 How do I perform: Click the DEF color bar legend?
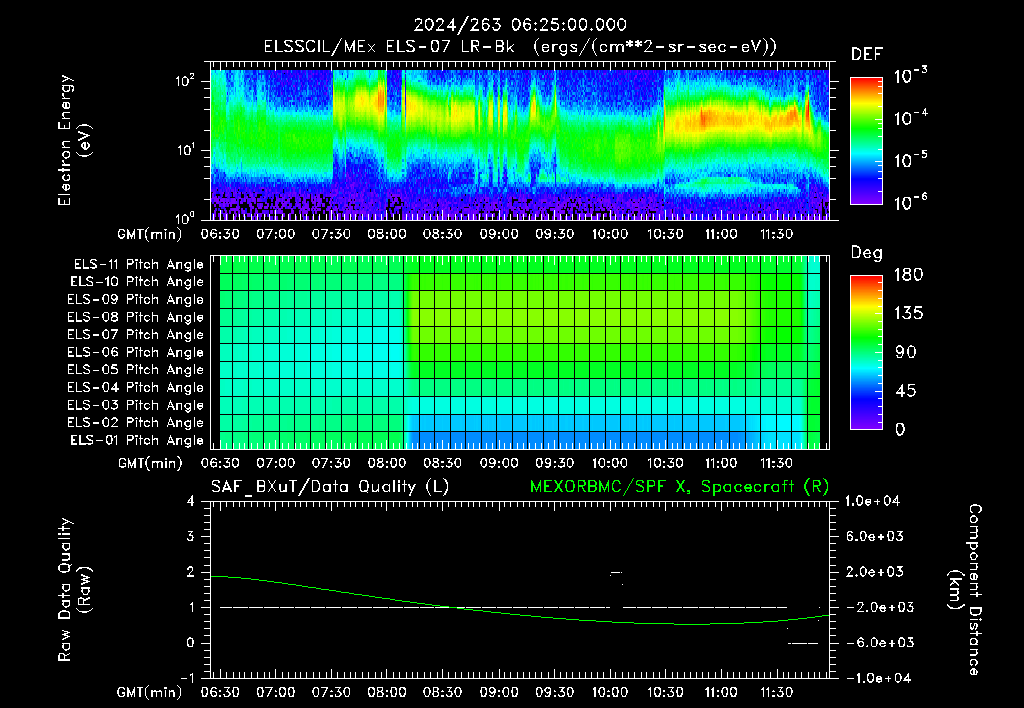(866, 140)
